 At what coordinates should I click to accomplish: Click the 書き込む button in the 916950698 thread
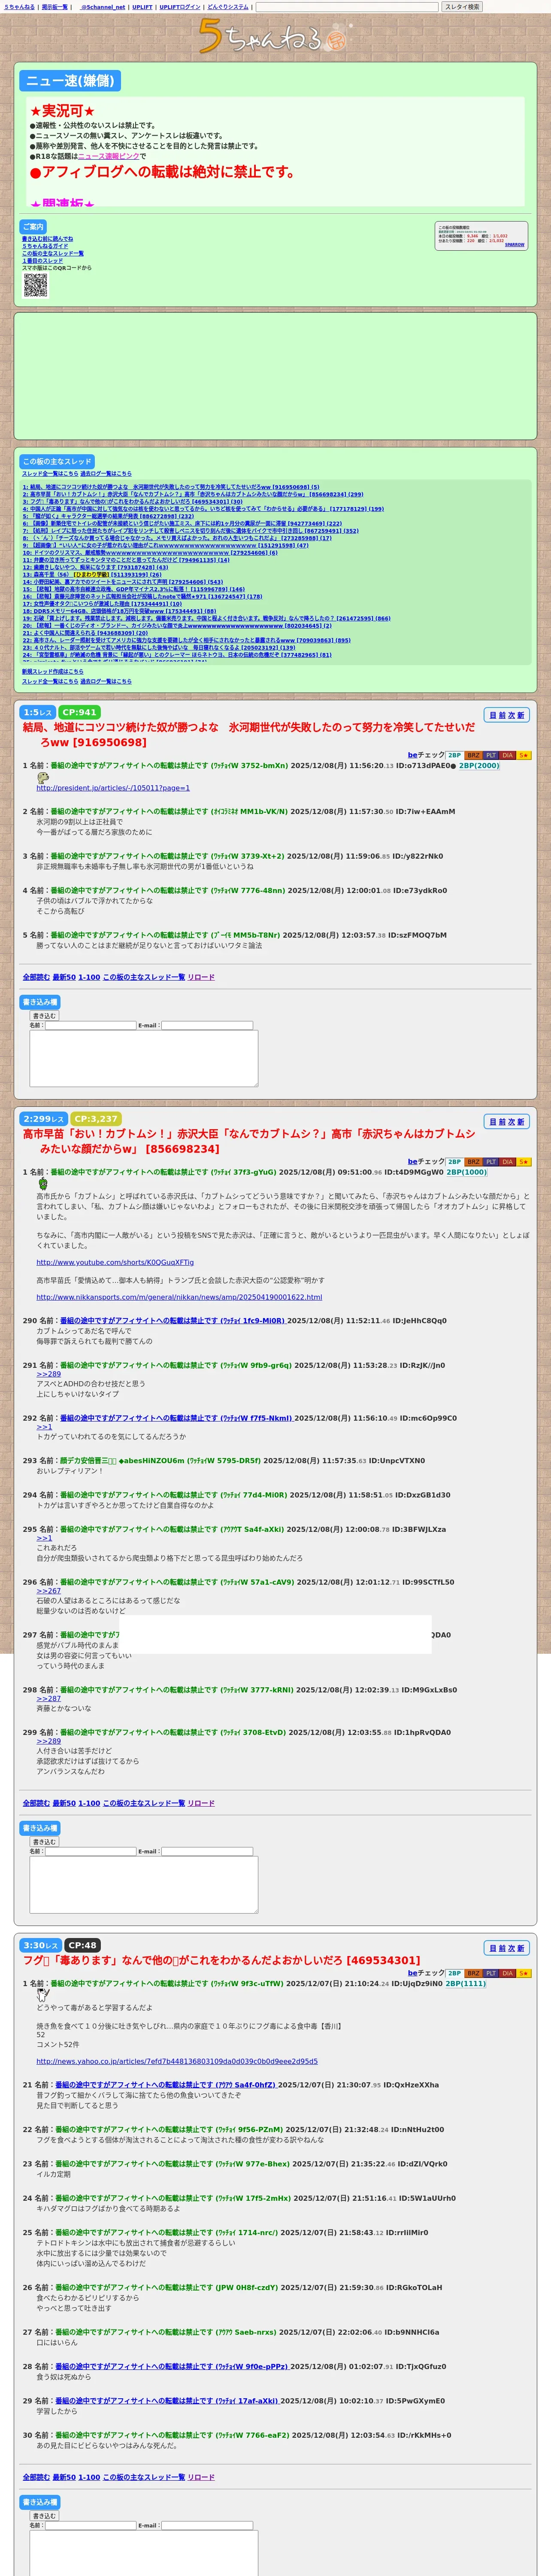click(x=44, y=1016)
